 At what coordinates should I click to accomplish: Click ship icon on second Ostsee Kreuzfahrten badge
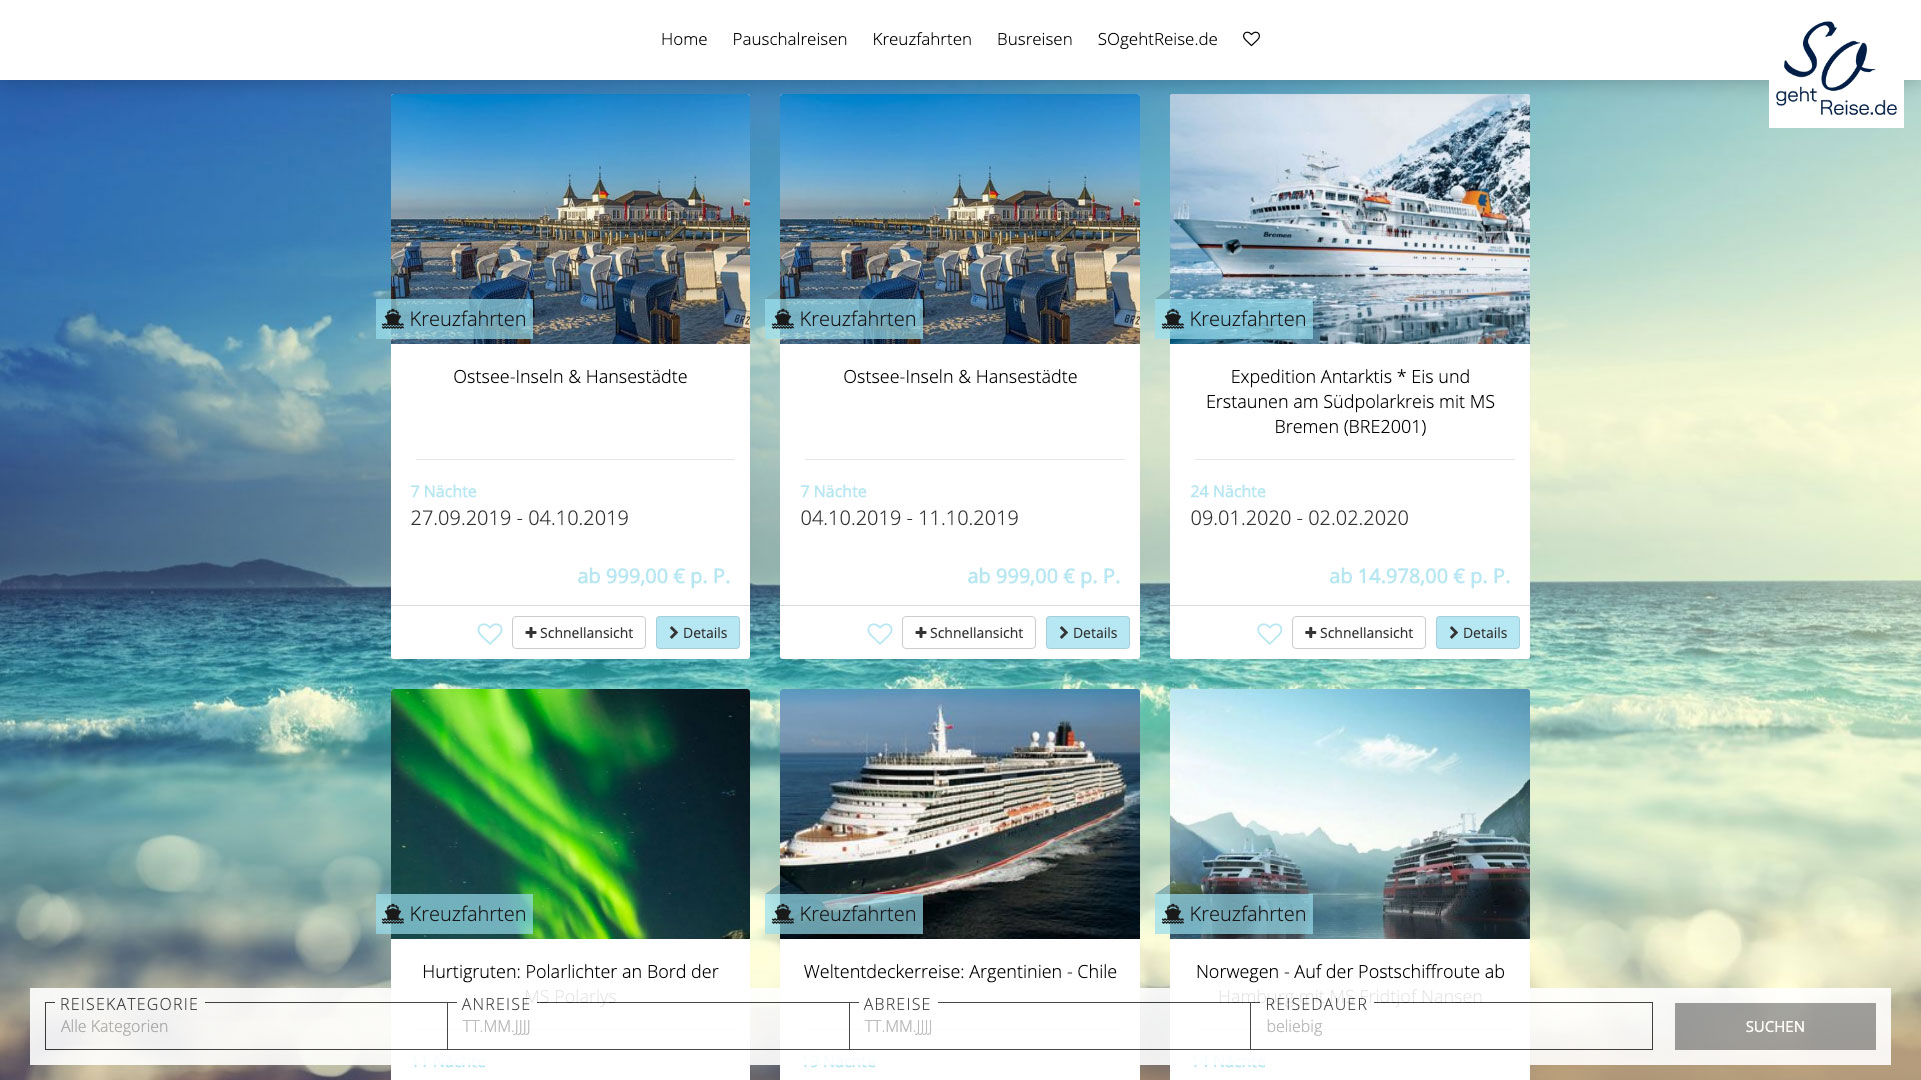(x=783, y=319)
